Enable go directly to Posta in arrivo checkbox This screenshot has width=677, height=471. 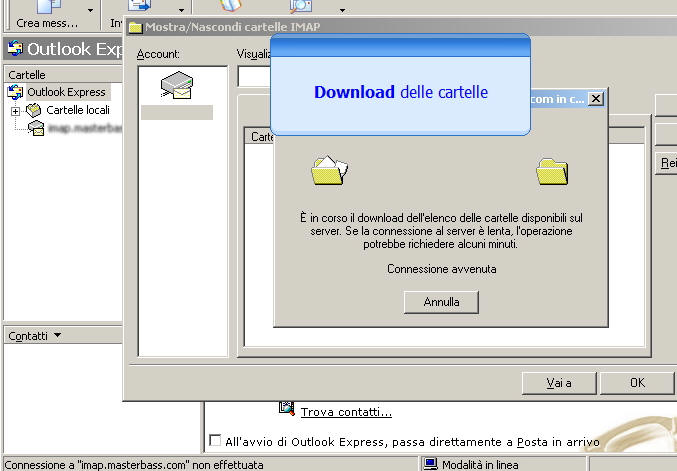(215, 440)
